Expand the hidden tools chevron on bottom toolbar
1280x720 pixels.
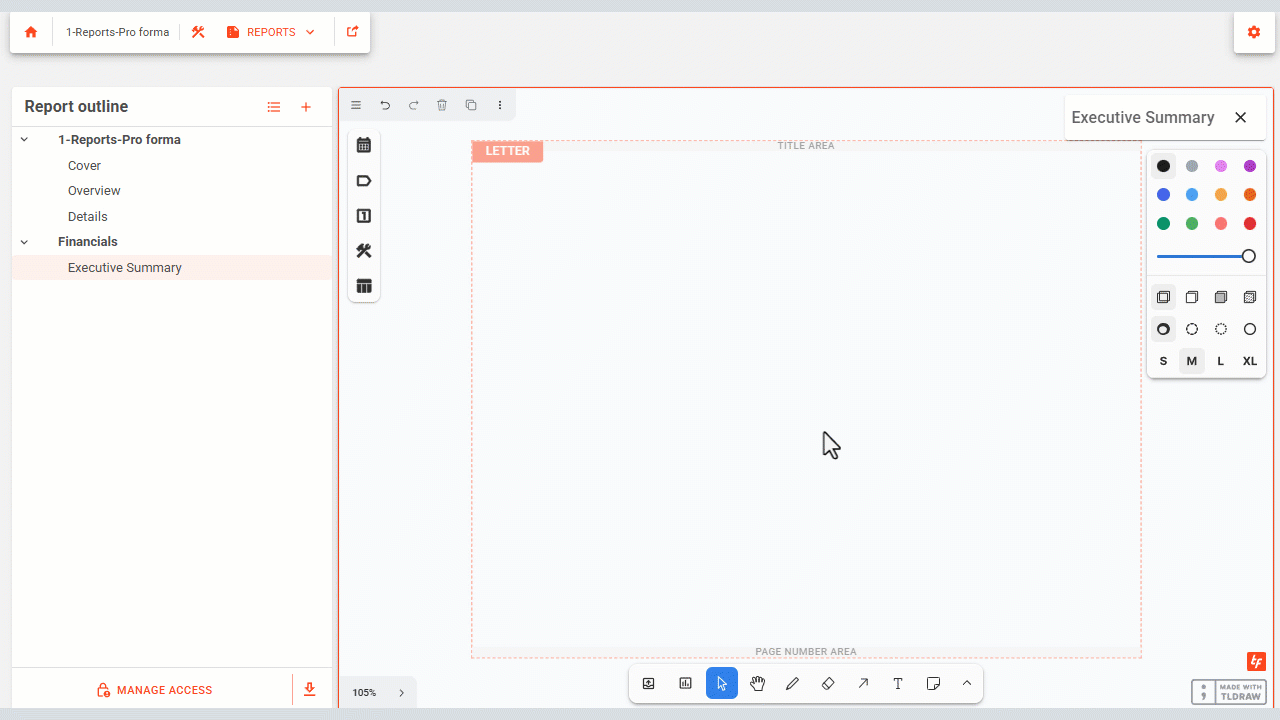pos(966,683)
